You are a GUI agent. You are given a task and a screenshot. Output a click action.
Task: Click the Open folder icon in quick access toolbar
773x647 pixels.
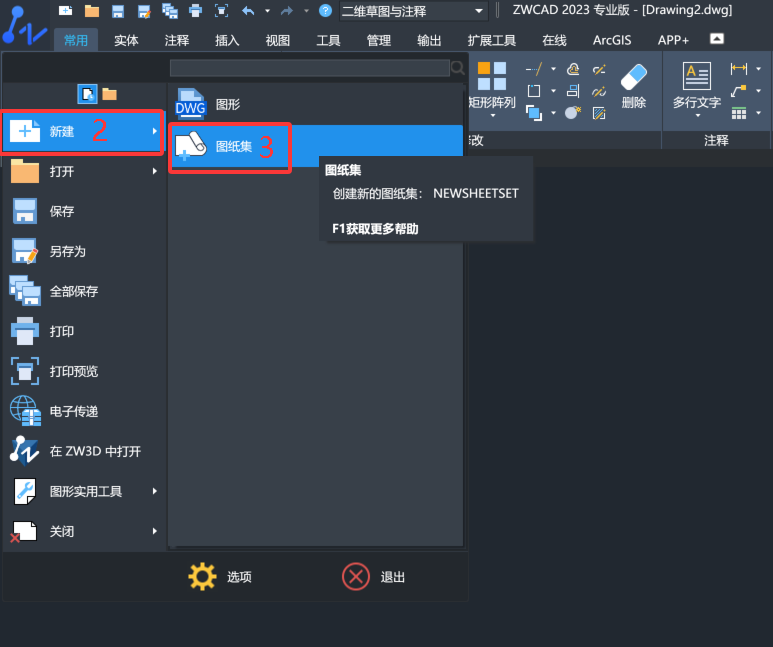pos(92,10)
